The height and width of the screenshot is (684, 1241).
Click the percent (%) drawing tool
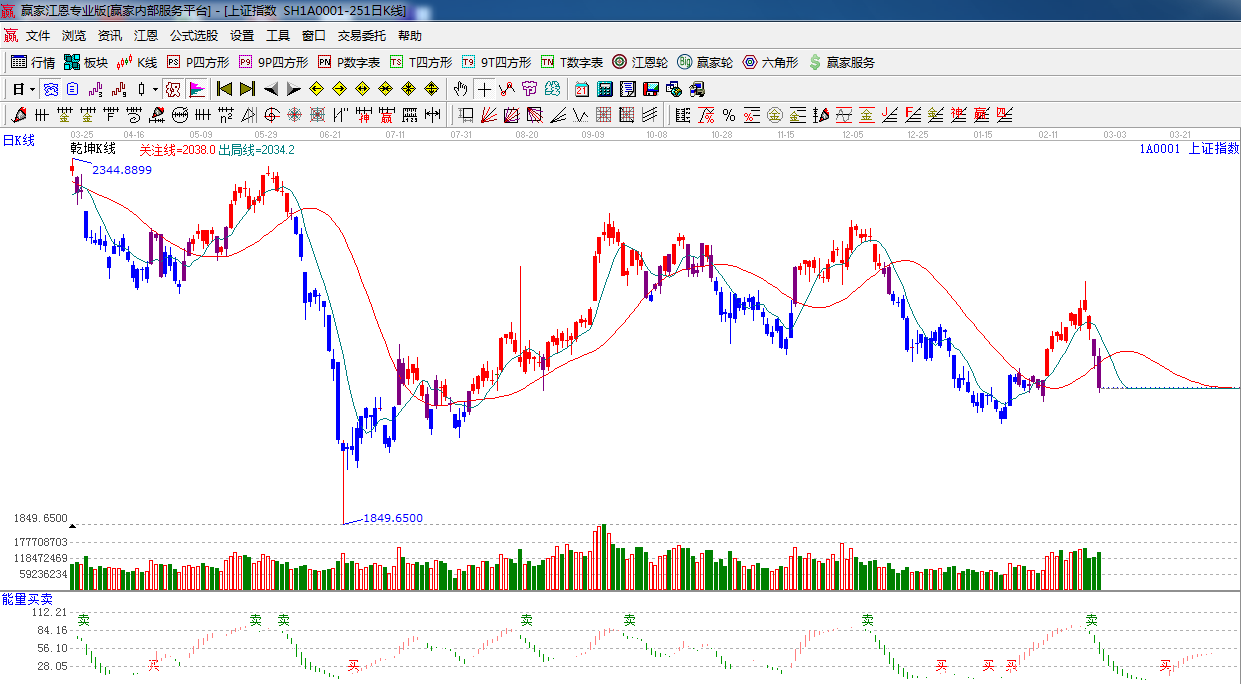pos(728,115)
